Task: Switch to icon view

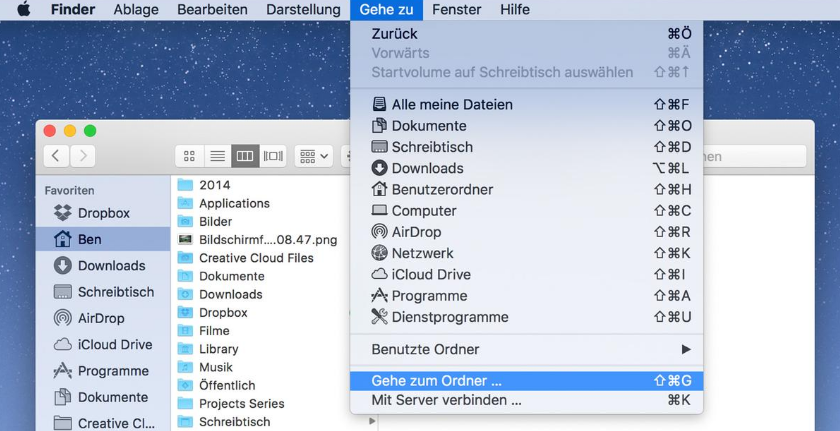Action: pyautogui.click(x=189, y=156)
